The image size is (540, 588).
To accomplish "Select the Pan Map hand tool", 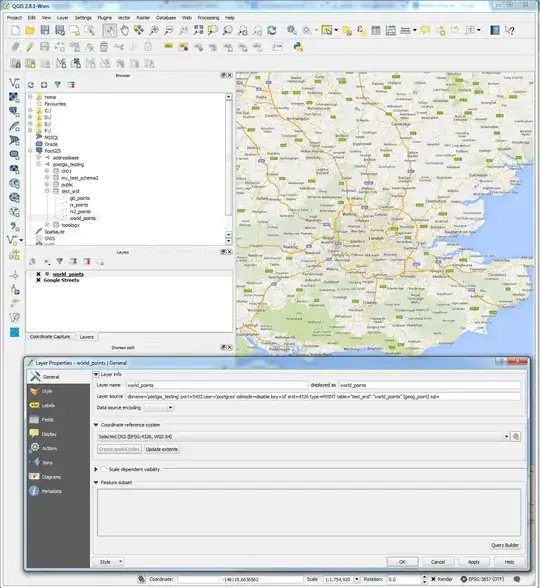I will 124,30.
